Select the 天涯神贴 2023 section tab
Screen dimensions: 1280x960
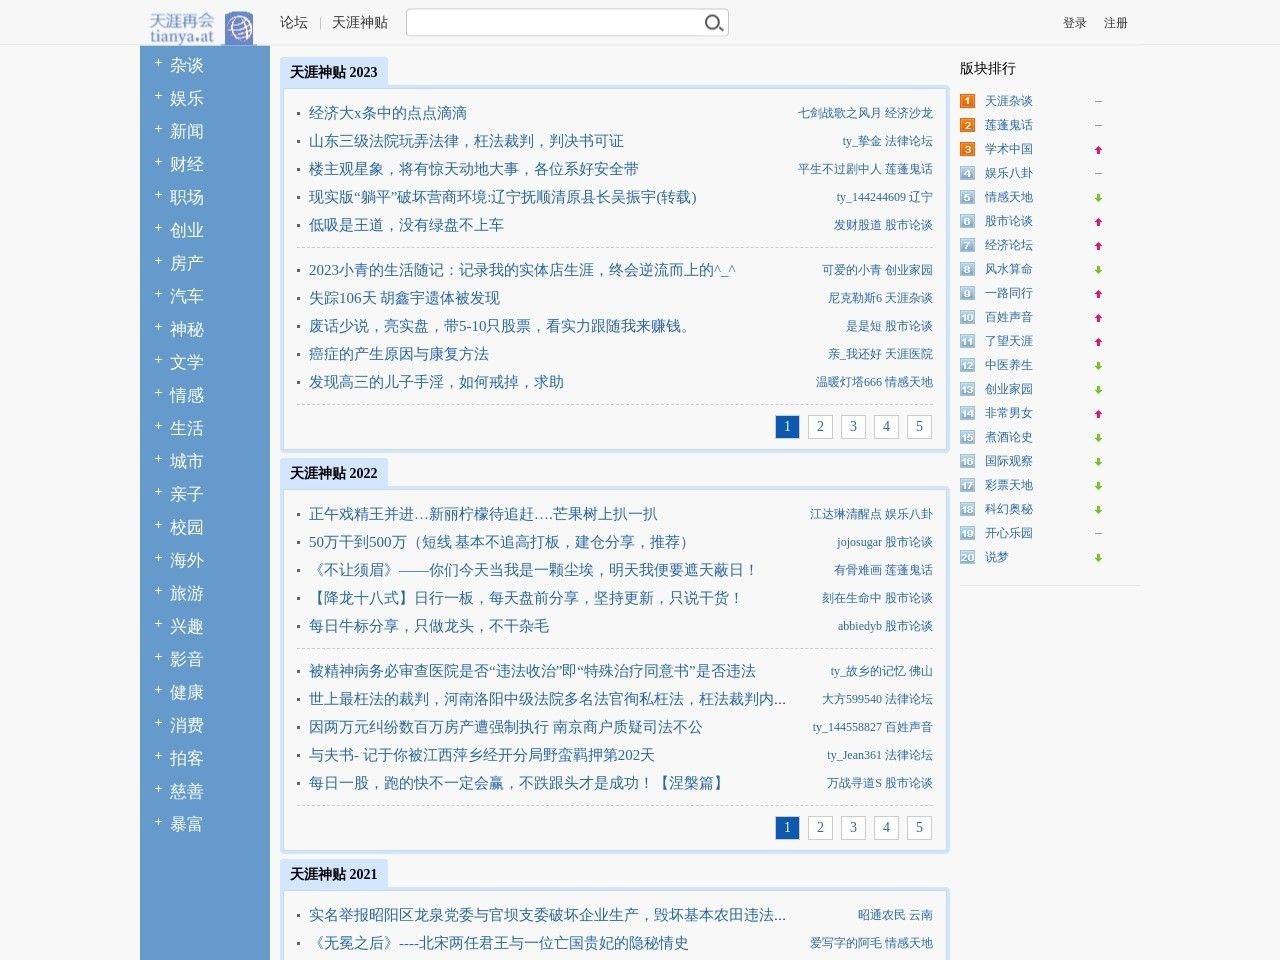[x=334, y=72]
